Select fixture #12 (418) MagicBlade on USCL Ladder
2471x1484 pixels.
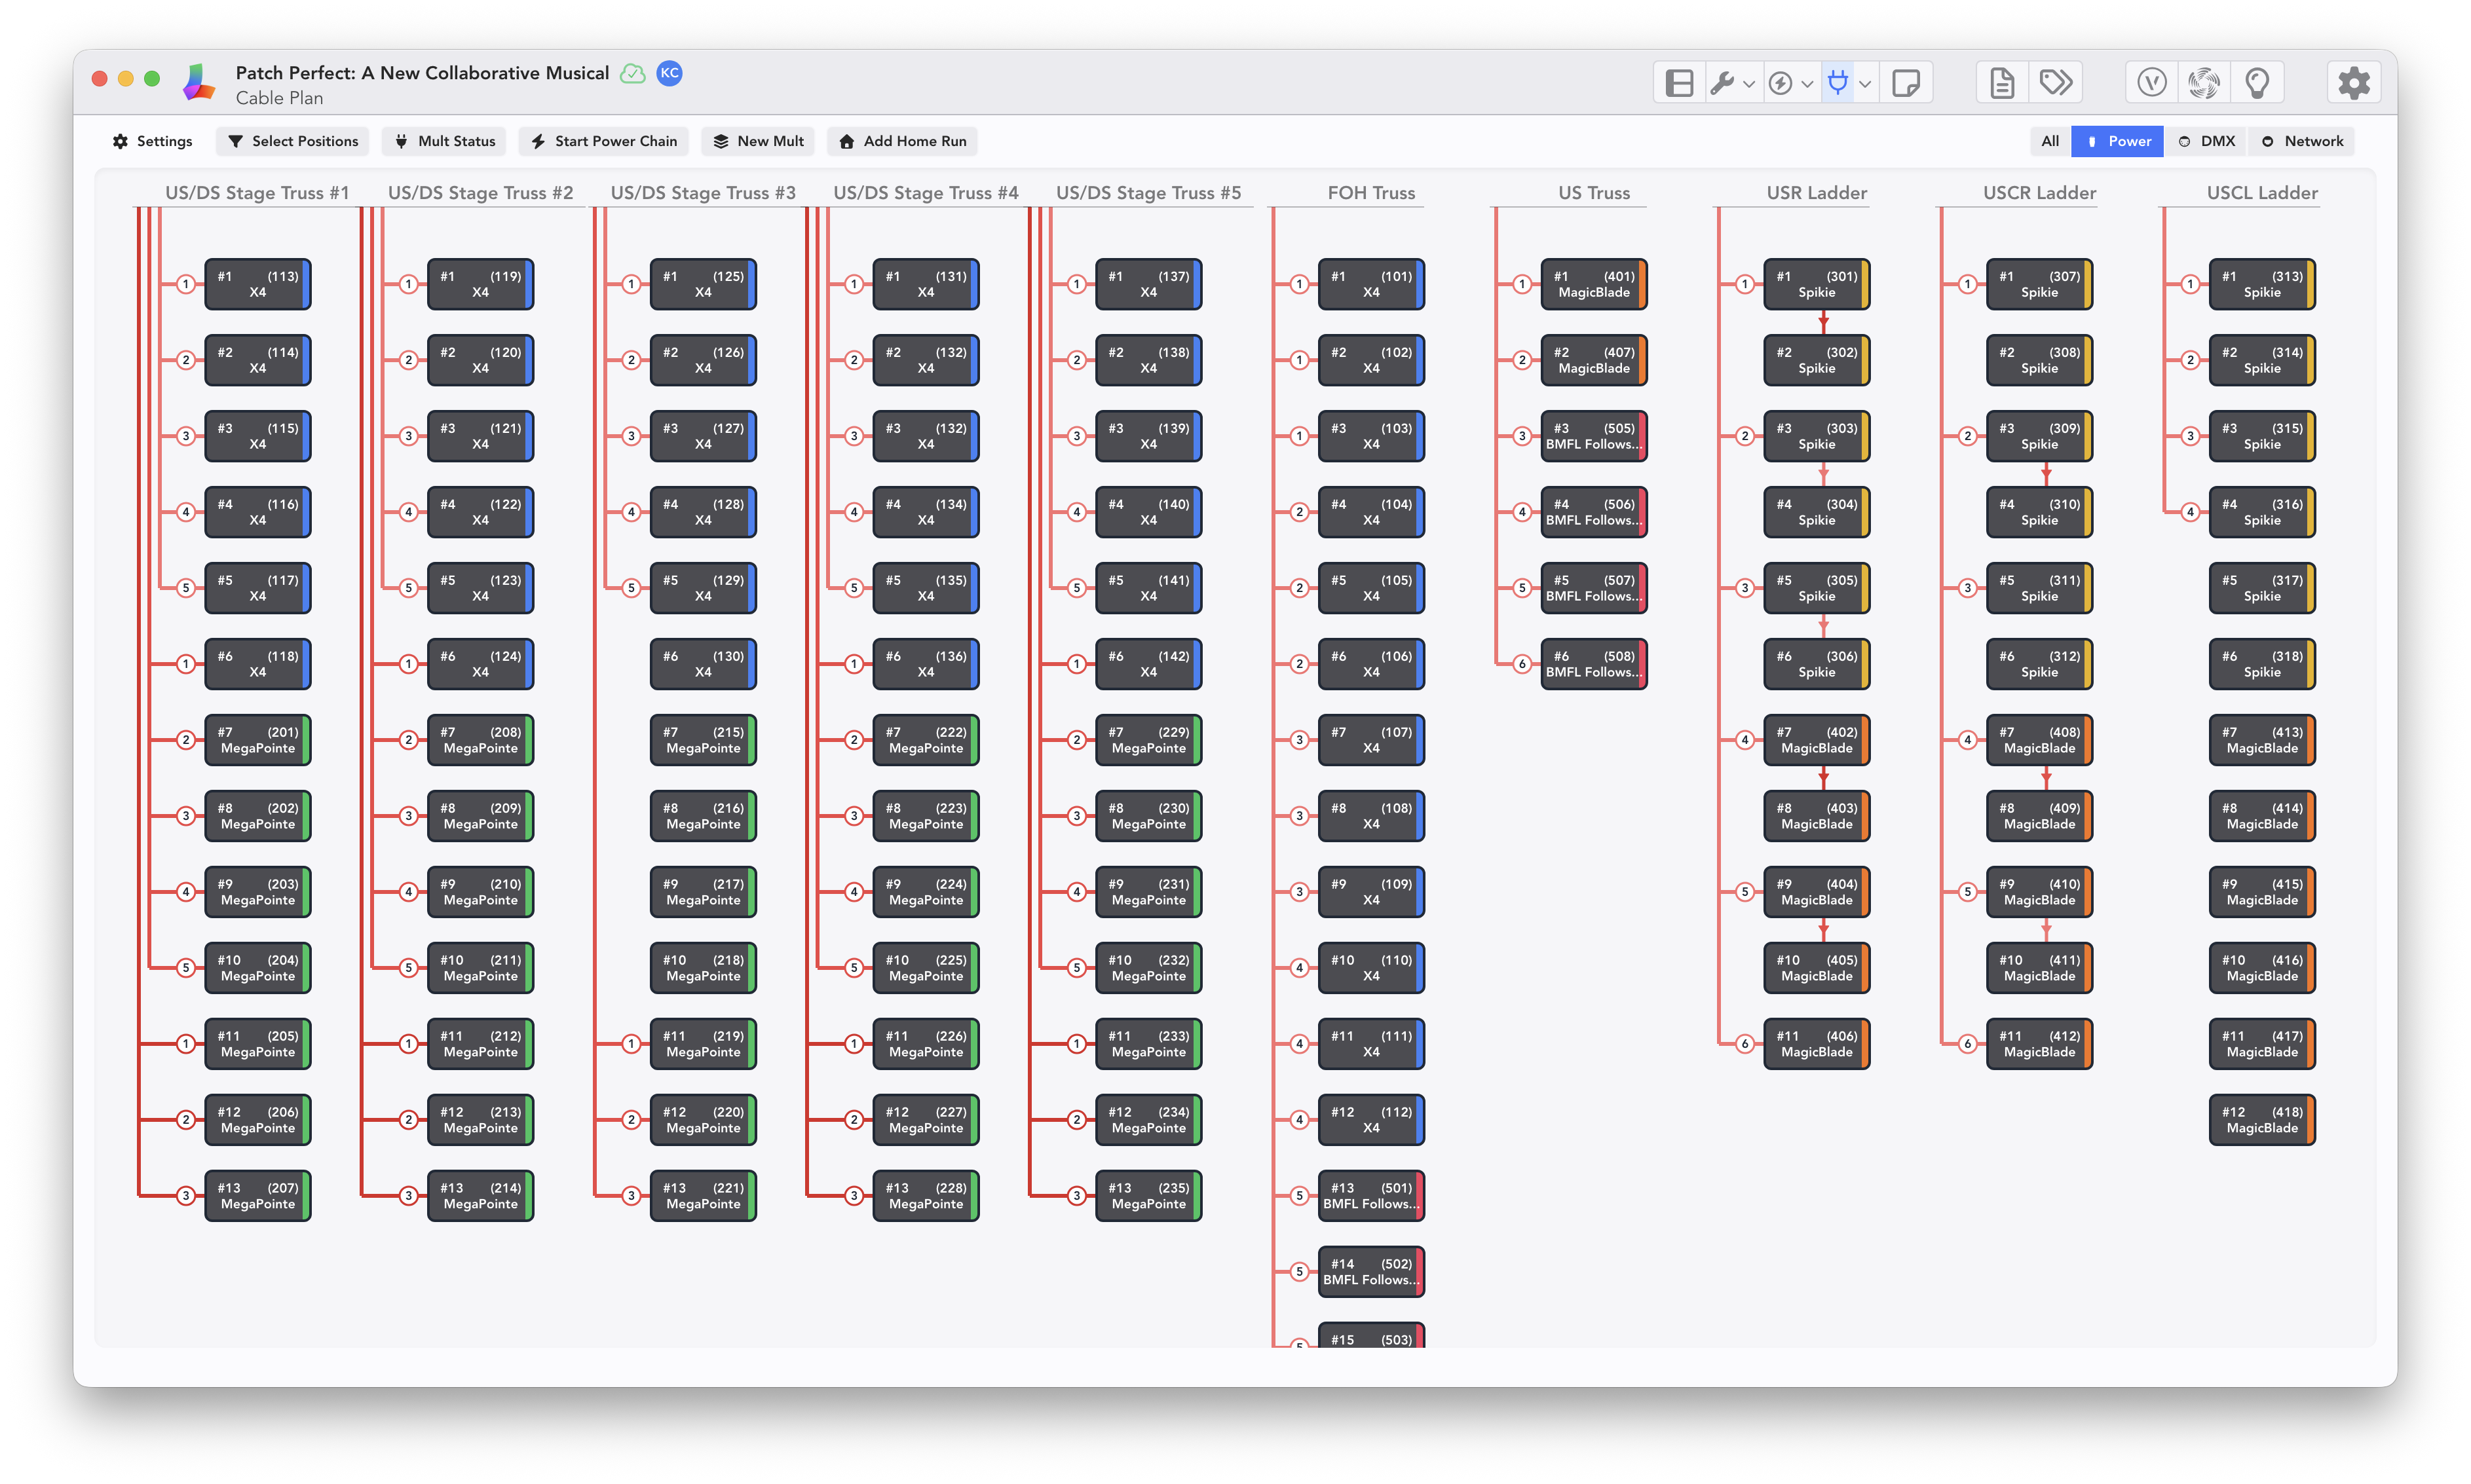pos(2262,1120)
